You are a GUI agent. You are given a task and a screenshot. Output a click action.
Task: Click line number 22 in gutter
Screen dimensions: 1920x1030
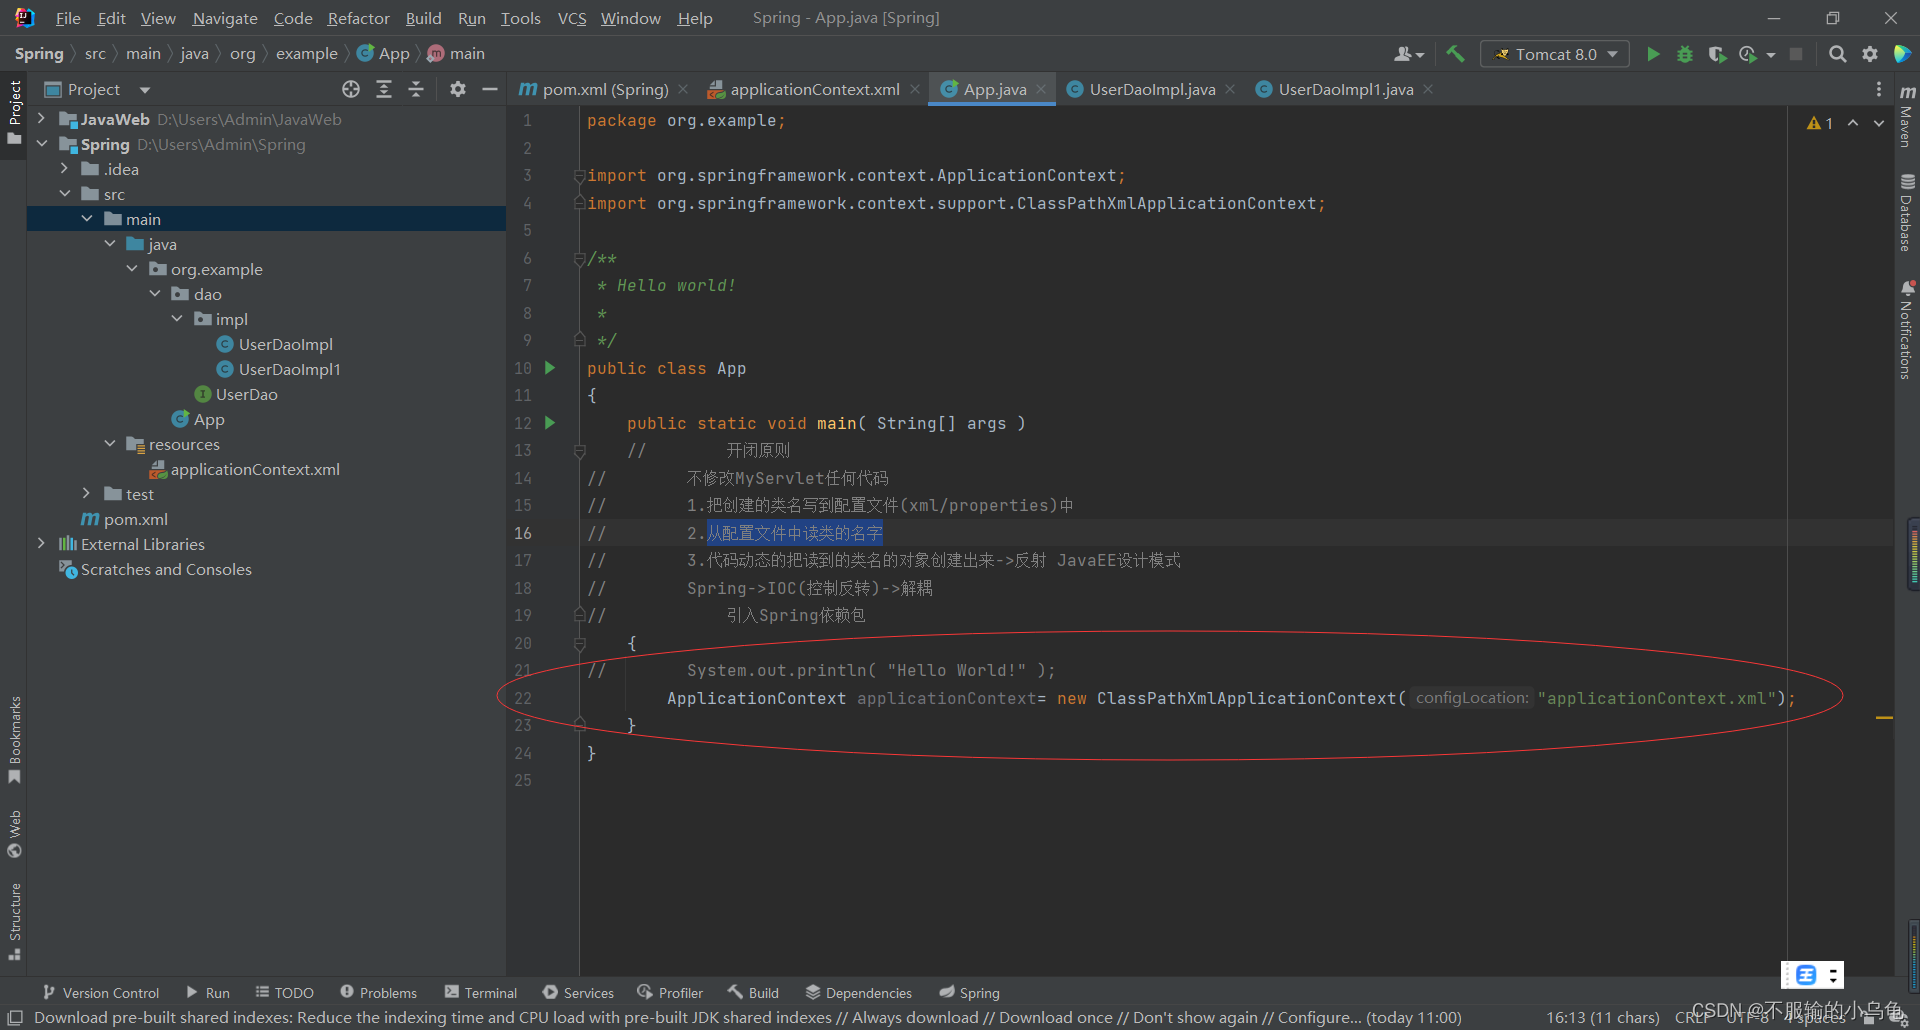[x=523, y=698]
